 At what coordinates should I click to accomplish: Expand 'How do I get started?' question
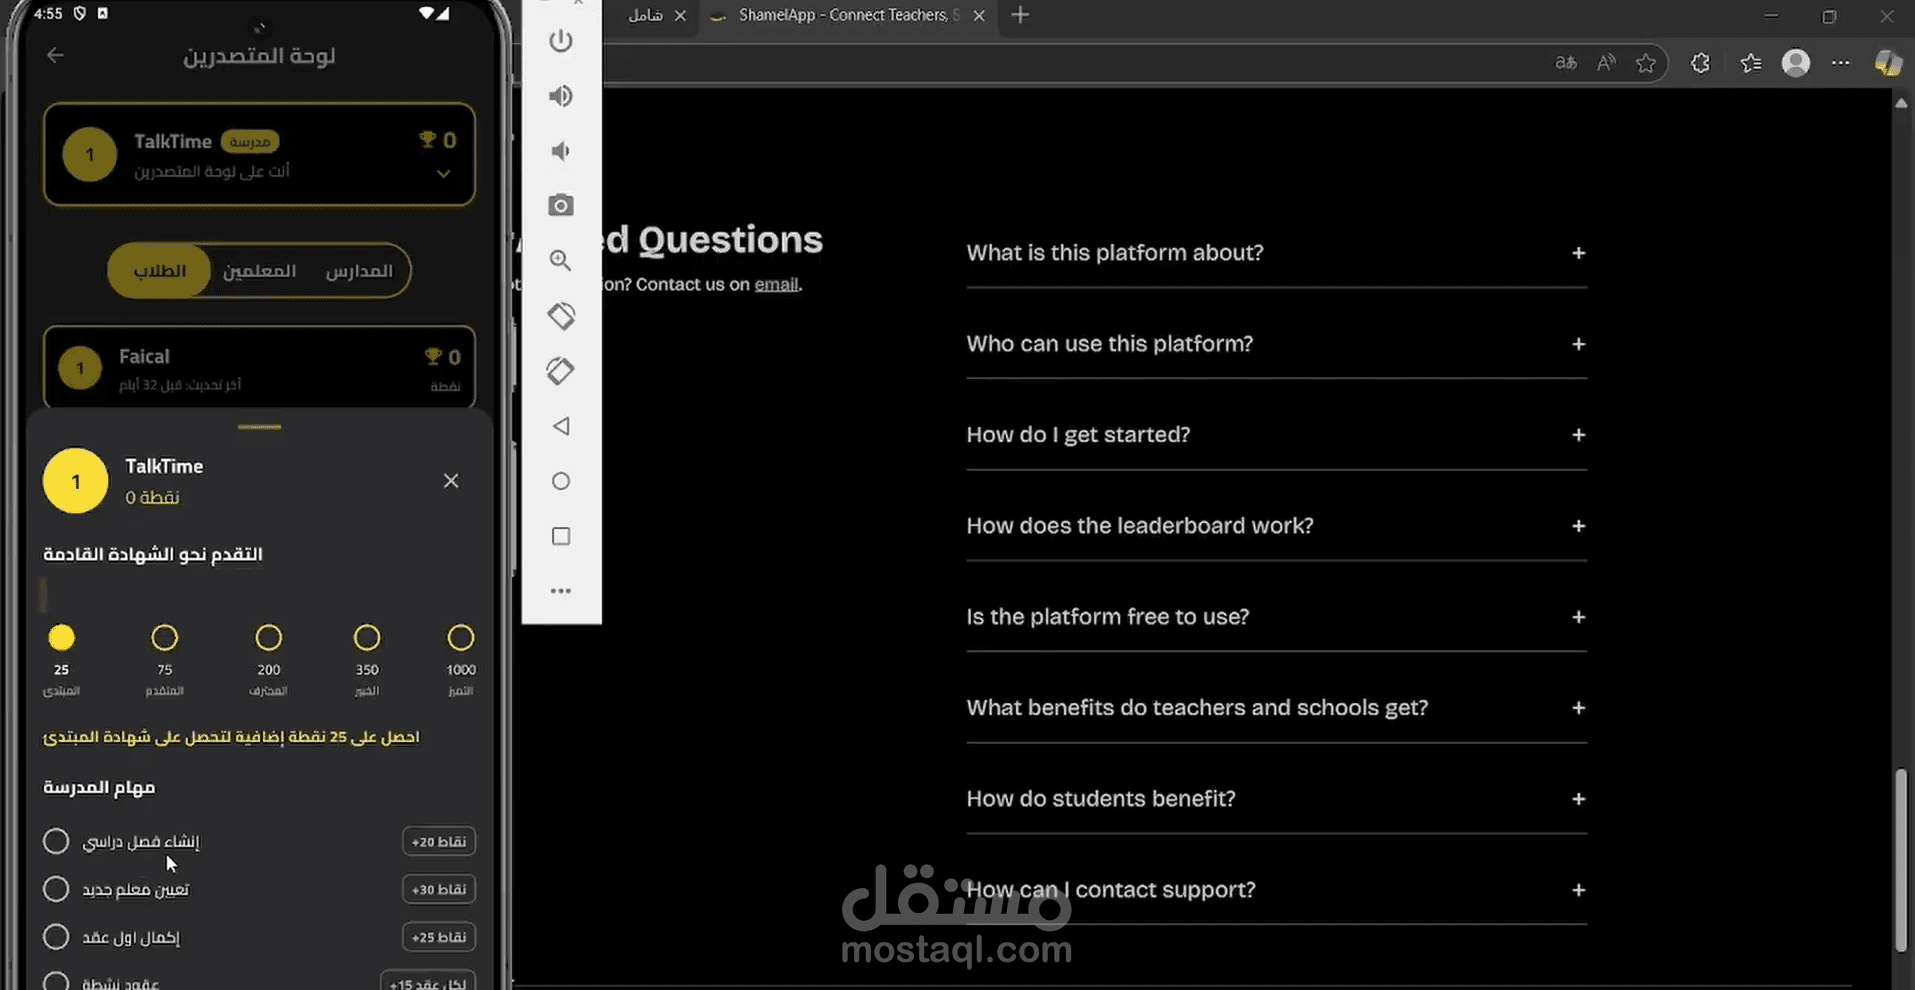pos(1276,435)
